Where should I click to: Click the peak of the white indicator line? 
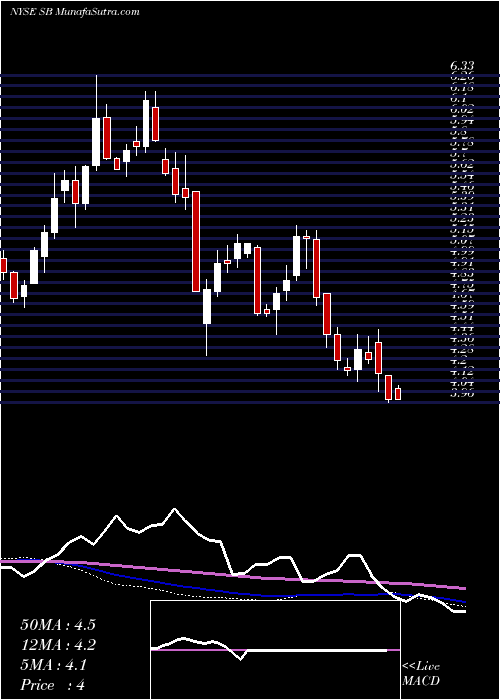[175, 509]
